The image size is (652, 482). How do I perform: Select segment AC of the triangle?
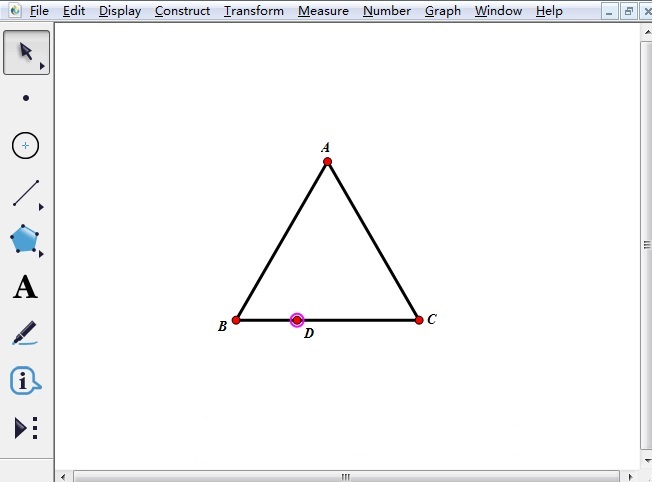click(373, 241)
